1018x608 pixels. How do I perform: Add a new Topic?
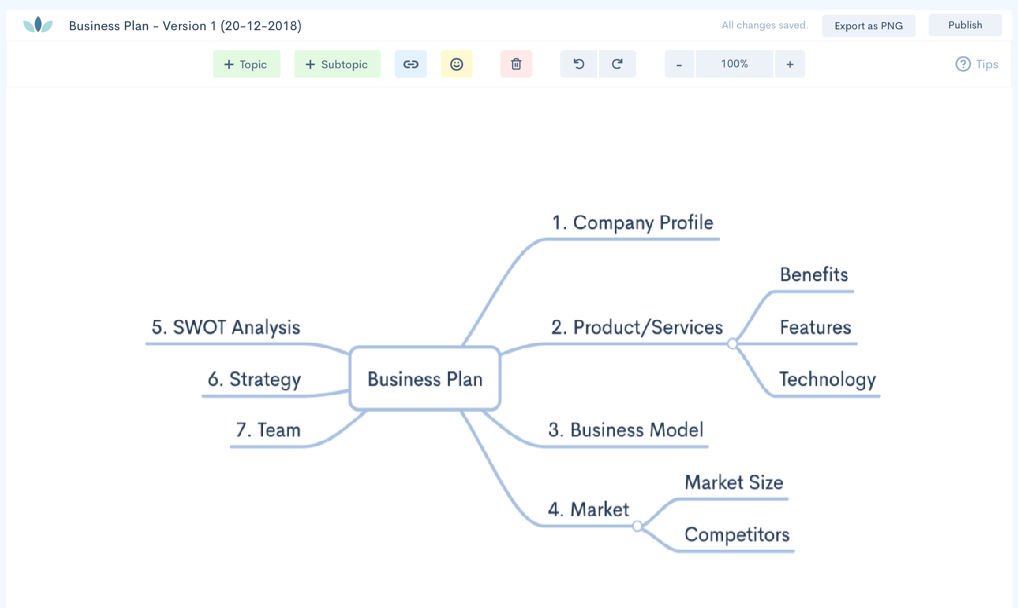coord(246,63)
